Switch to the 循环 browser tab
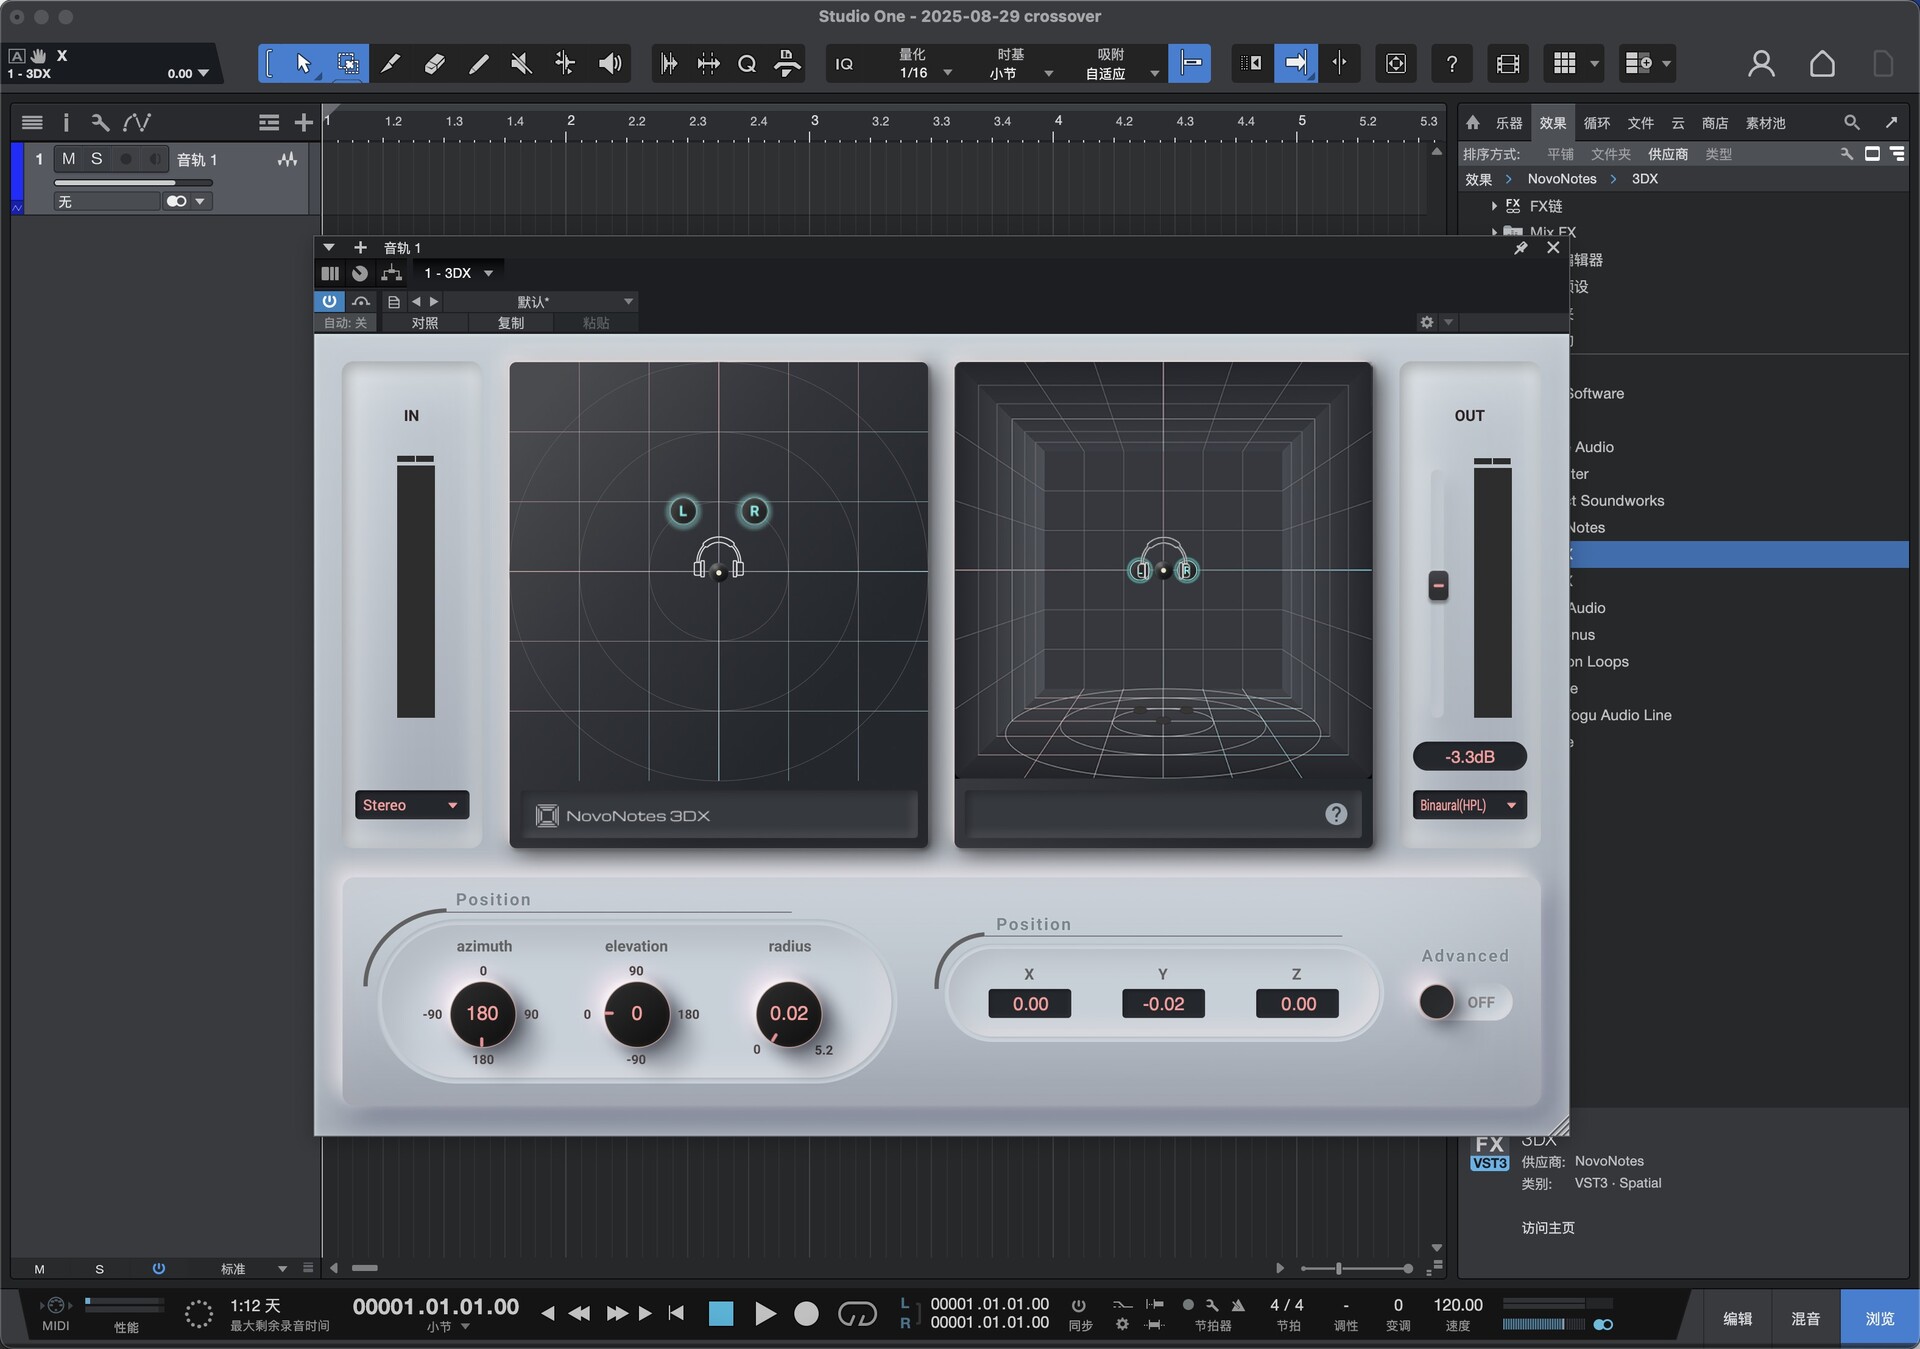 1596,123
